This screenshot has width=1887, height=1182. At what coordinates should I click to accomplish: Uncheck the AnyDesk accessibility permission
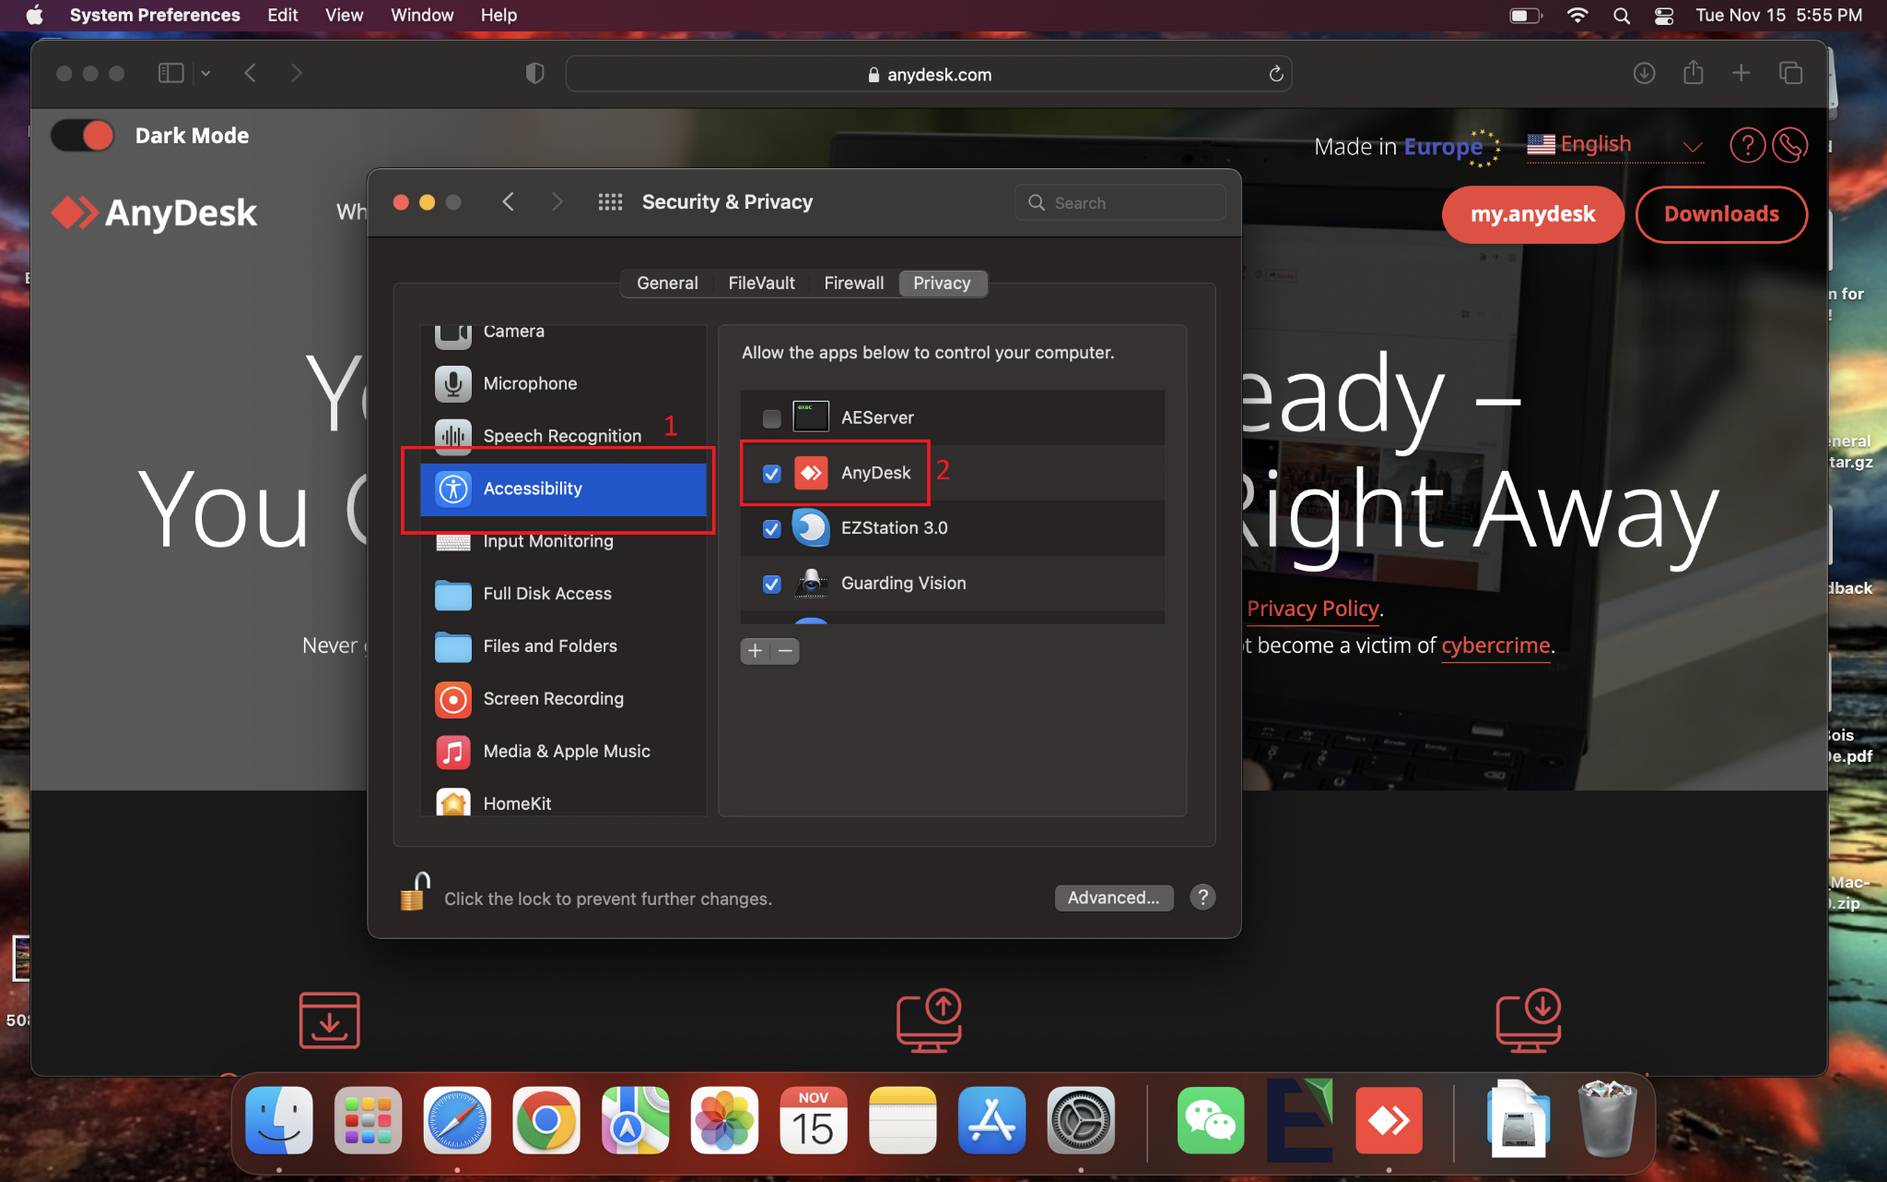[770, 473]
